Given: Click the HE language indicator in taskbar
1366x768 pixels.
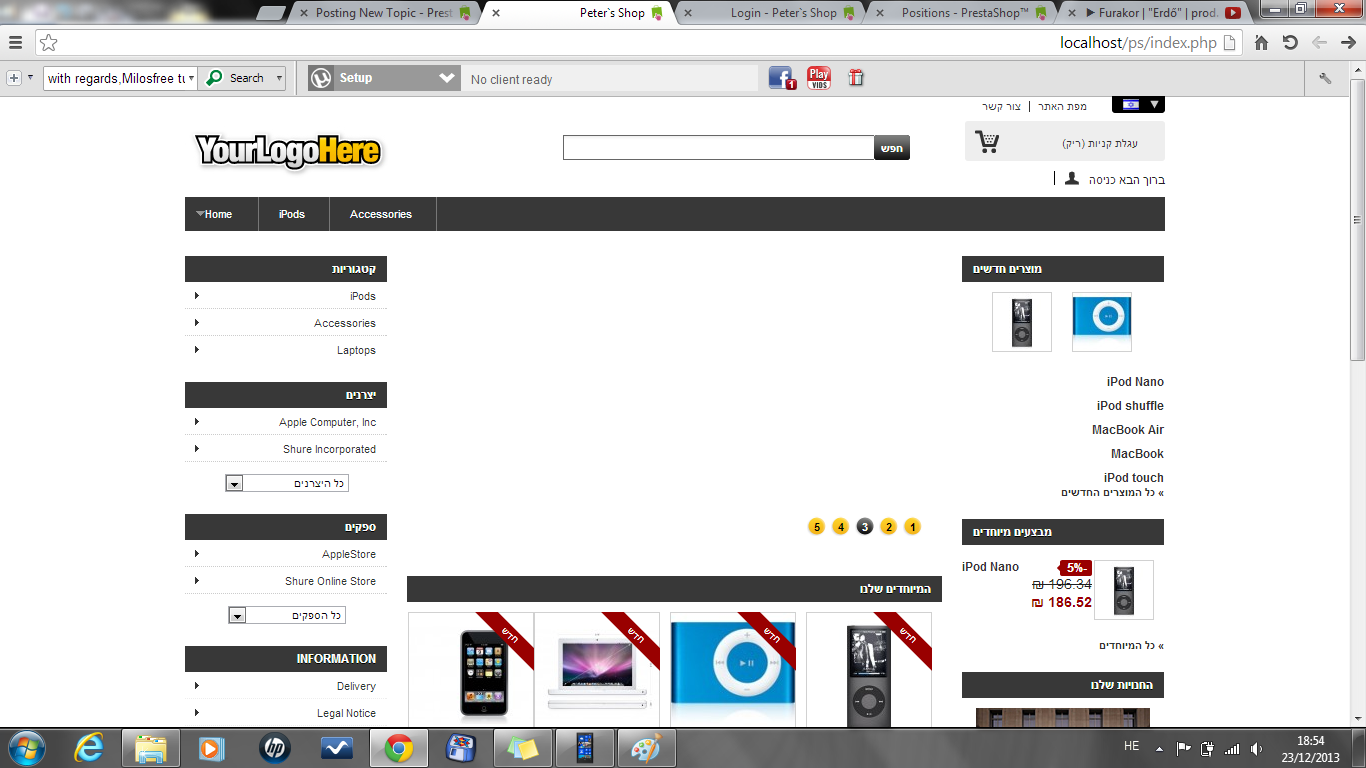Looking at the screenshot, I should pos(1131,747).
